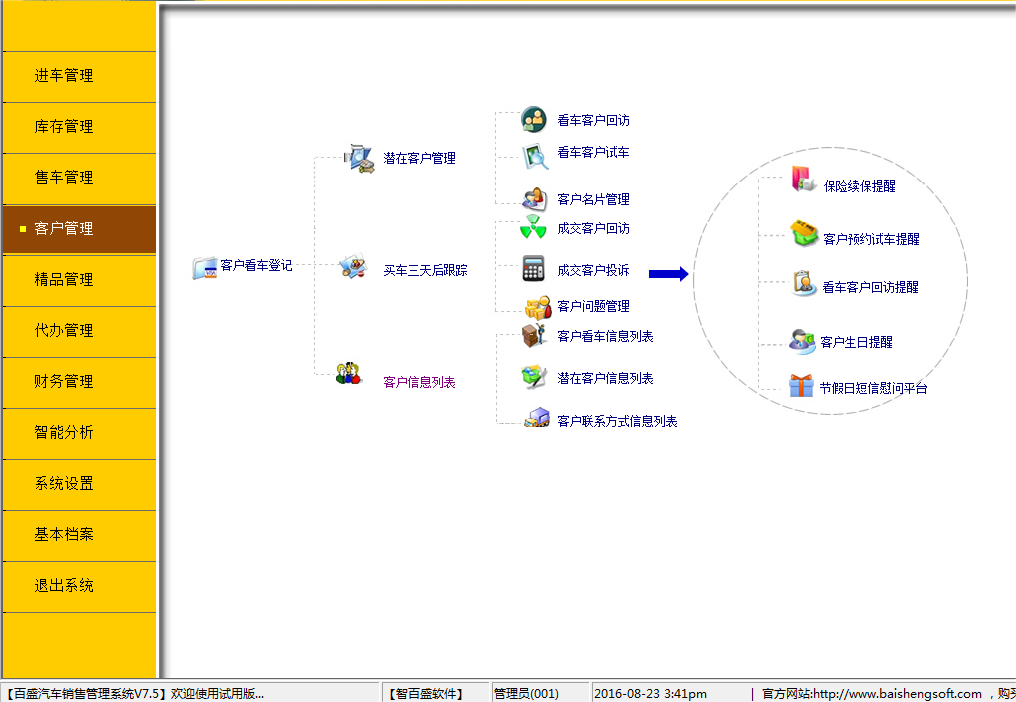Viewport: 1016px width, 702px height.
Task: Open the 售车管理 sidebar menu
Action: pyautogui.click(x=79, y=178)
